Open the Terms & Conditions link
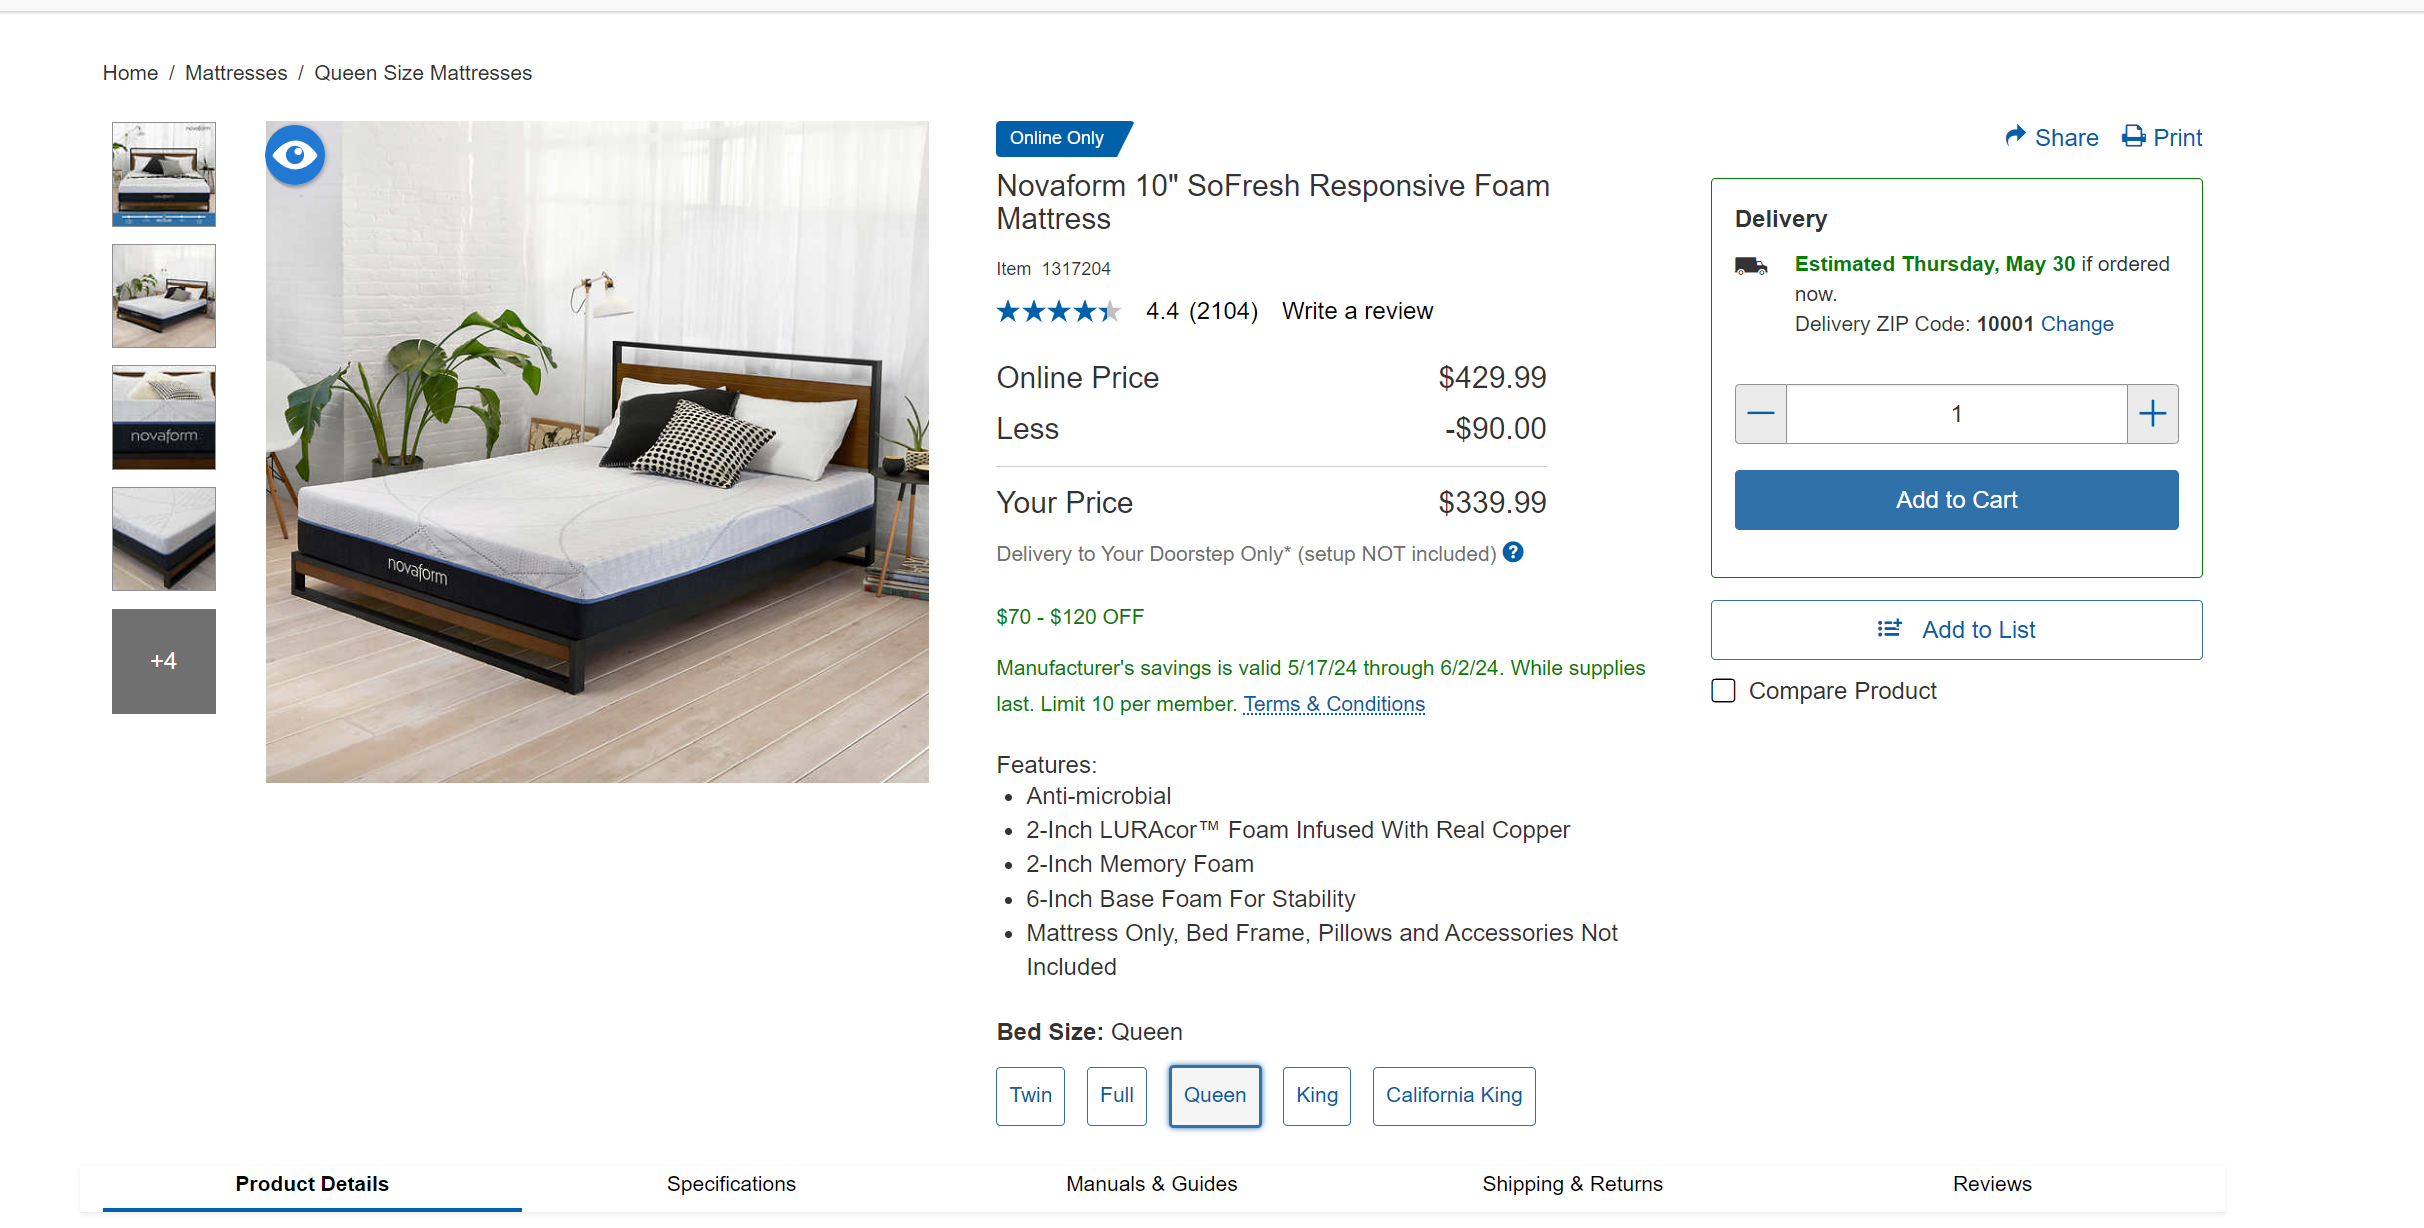This screenshot has width=2424, height=1228. click(x=1334, y=704)
